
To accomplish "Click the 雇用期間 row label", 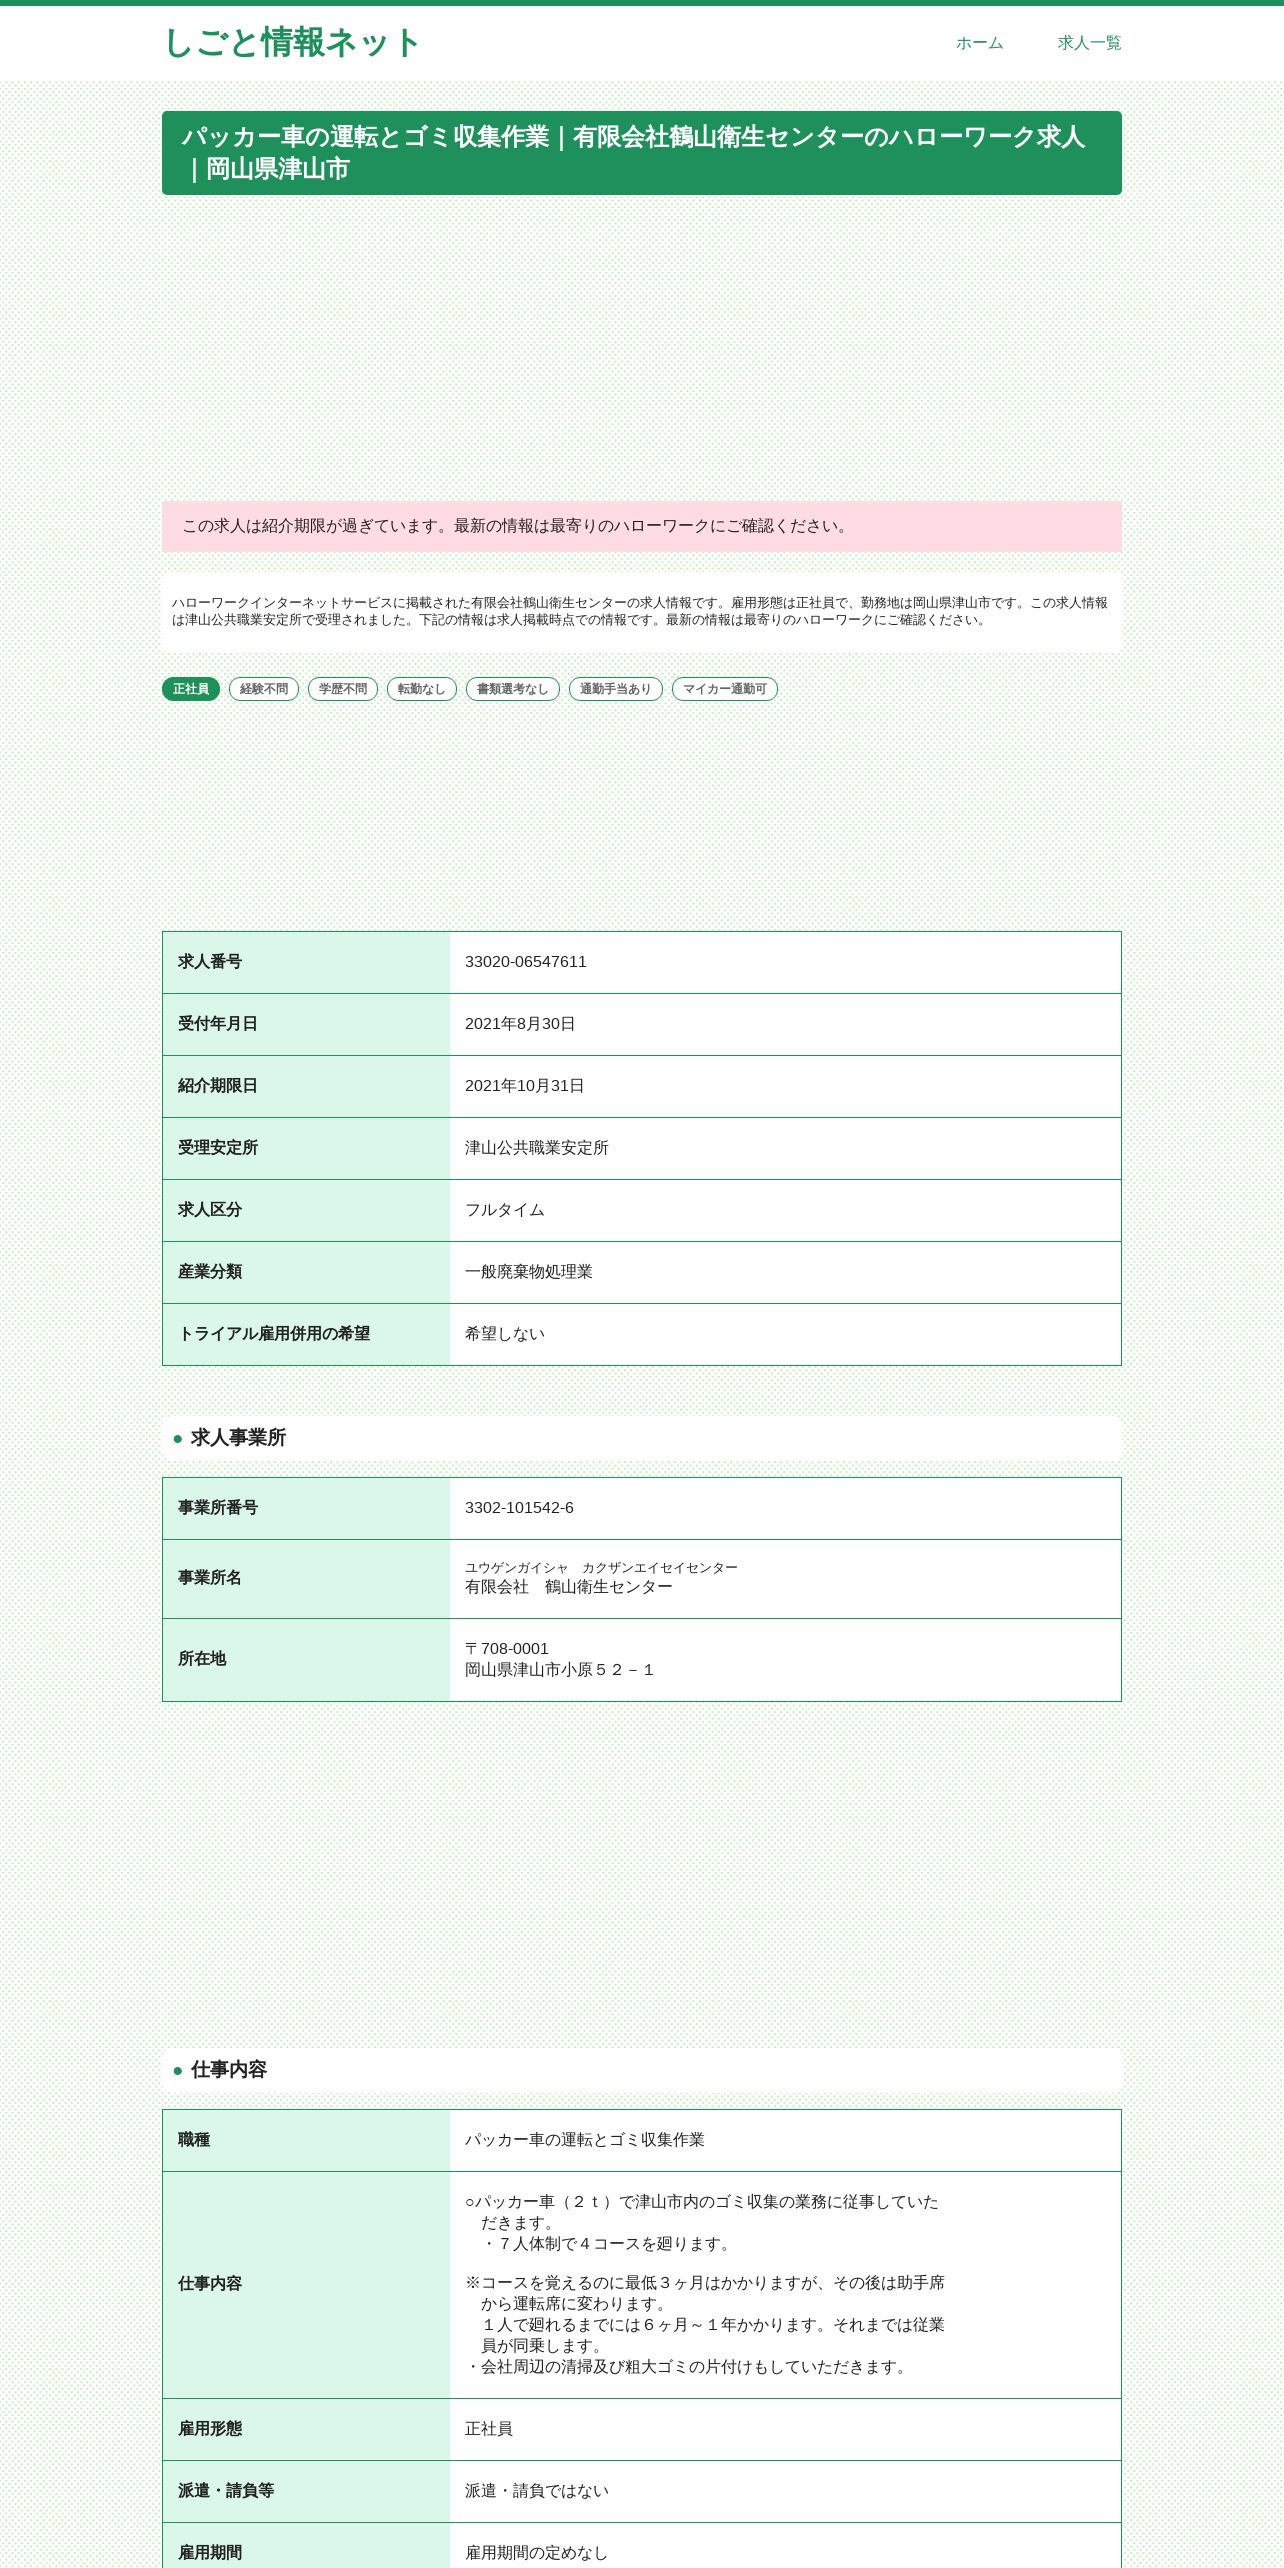I will 210,2553.
